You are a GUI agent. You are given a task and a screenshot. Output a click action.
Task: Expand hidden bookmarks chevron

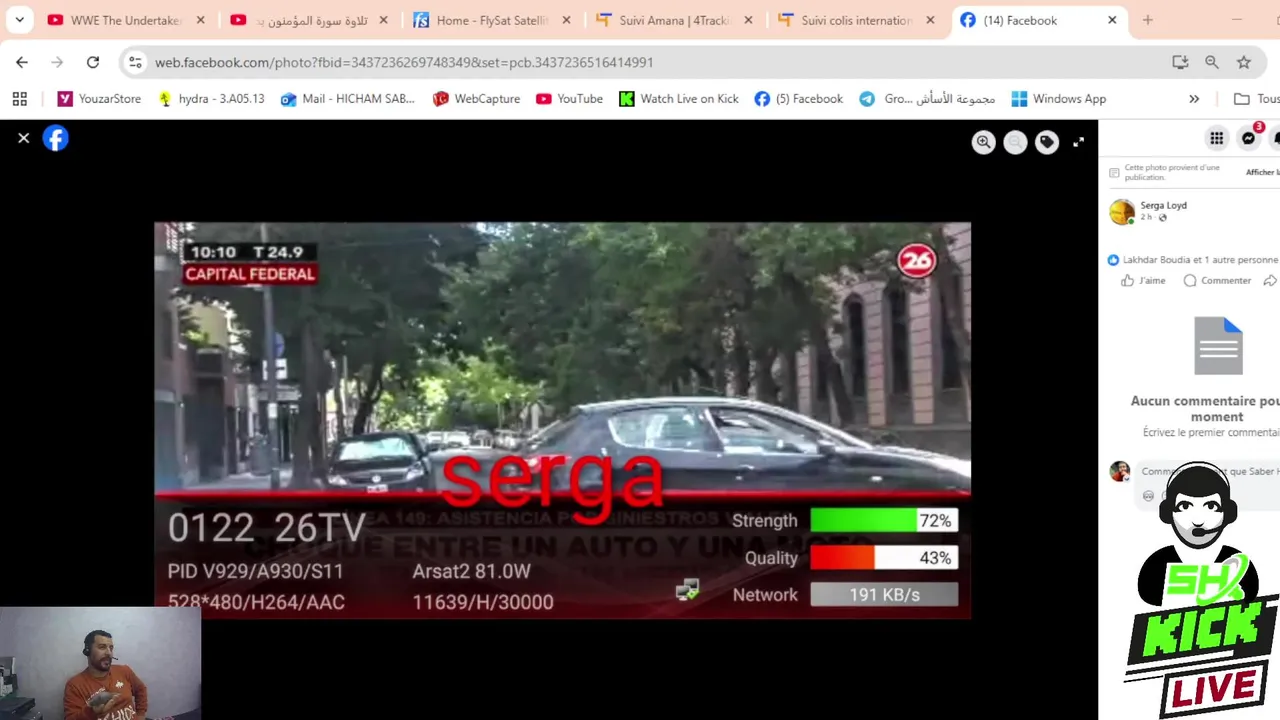pyautogui.click(x=1194, y=99)
